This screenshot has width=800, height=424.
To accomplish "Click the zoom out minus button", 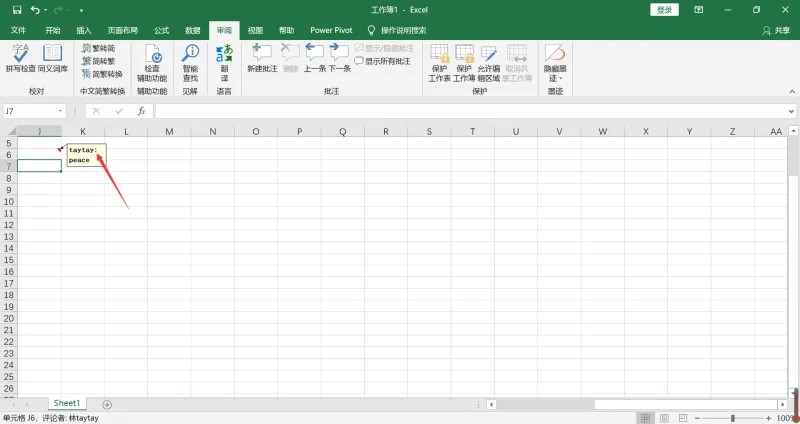I will [x=697, y=418].
